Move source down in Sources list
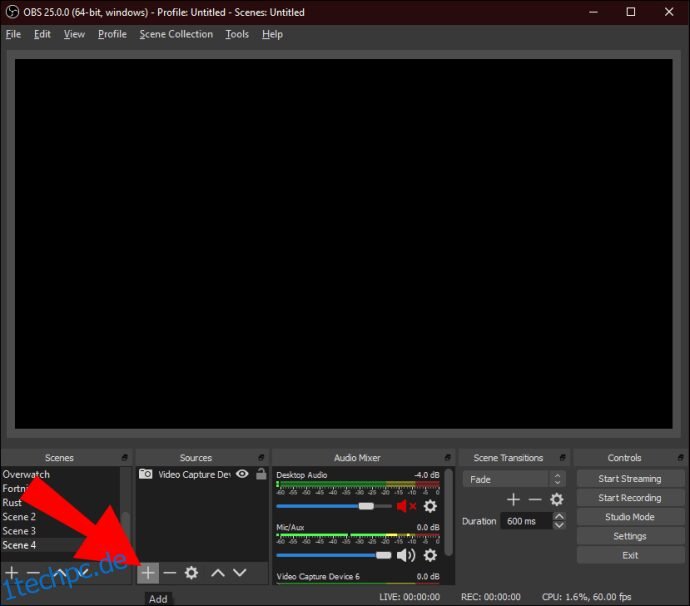 point(240,573)
